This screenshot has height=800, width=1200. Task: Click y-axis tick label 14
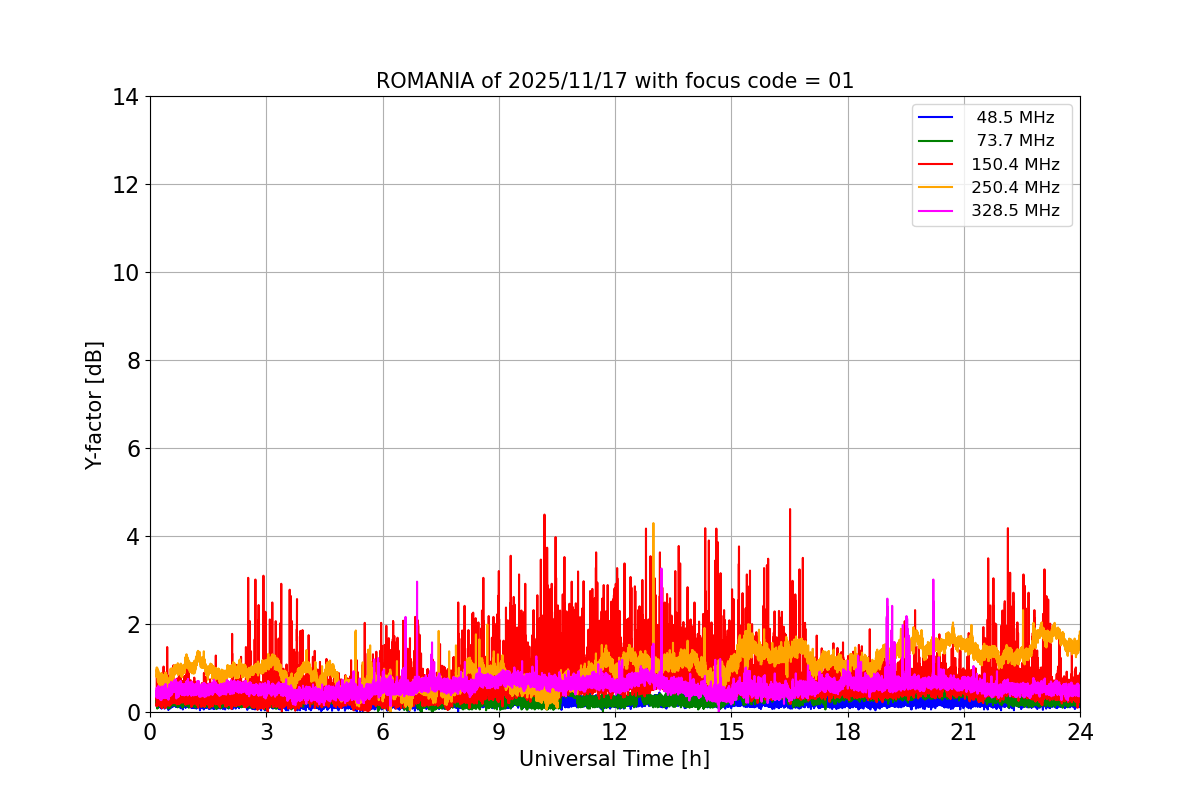click(x=125, y=97)
